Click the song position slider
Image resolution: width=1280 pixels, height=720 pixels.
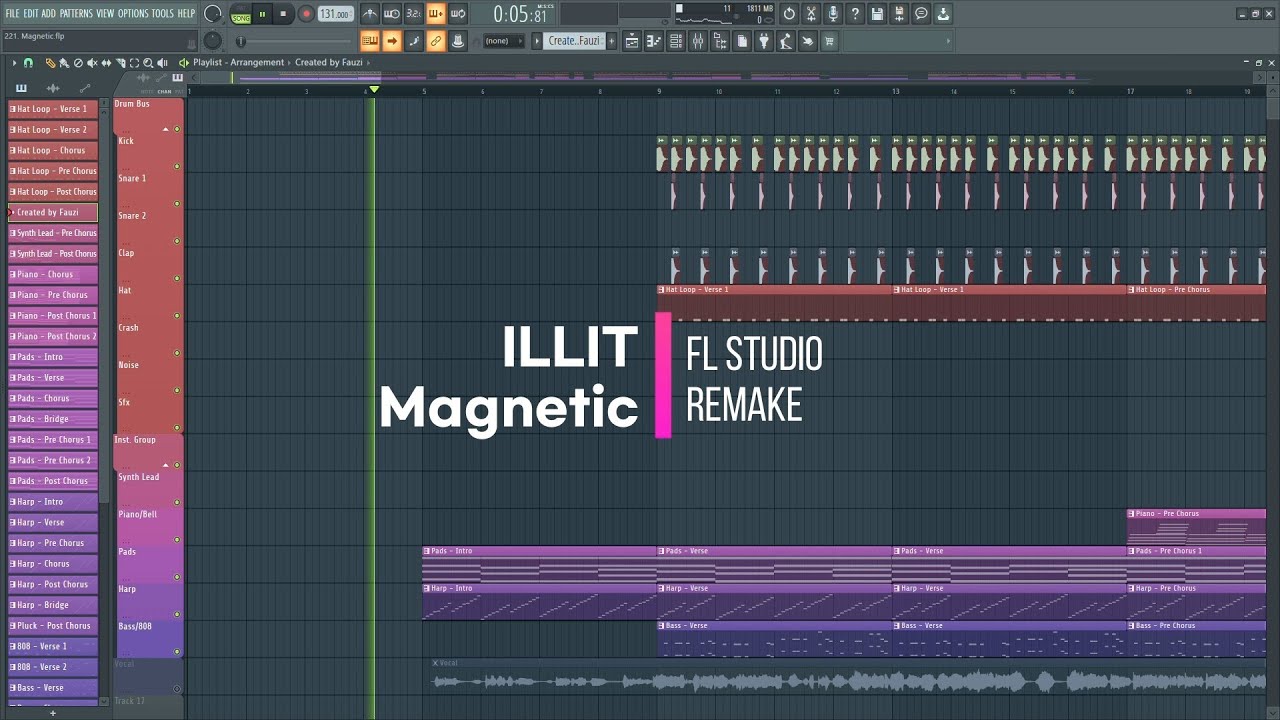point(293,41)
